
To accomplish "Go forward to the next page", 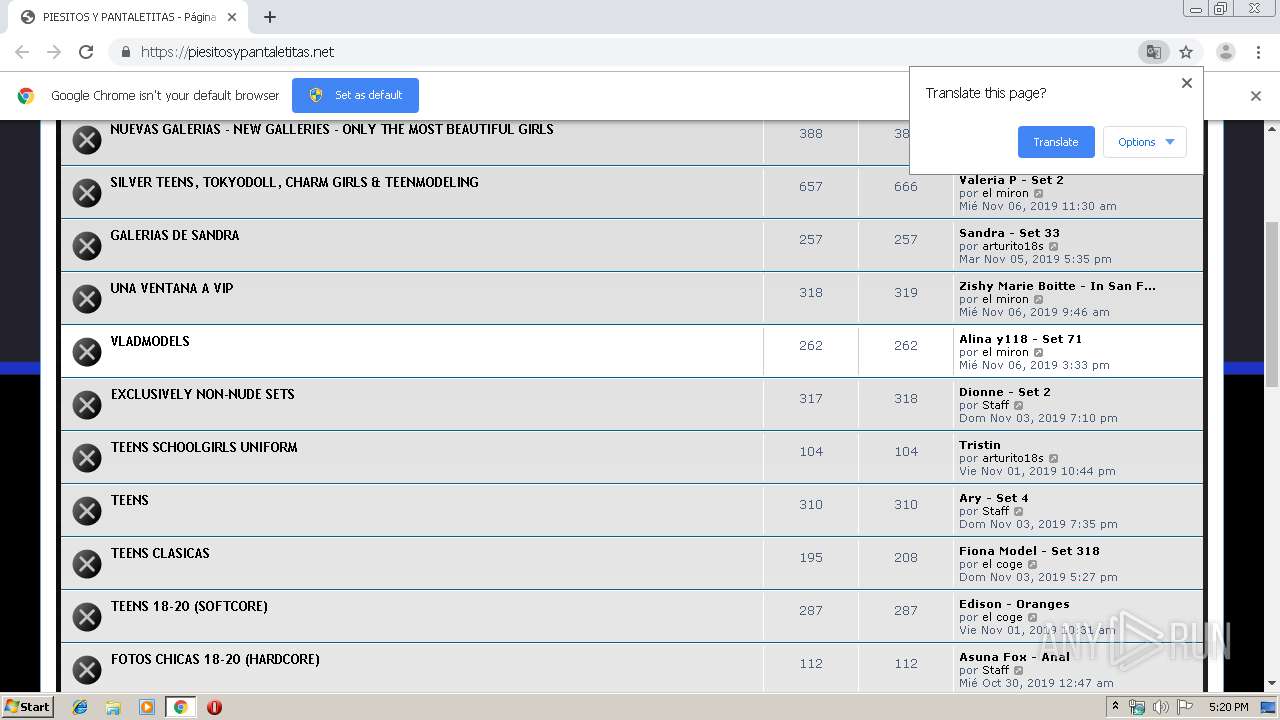I will 54,52.
